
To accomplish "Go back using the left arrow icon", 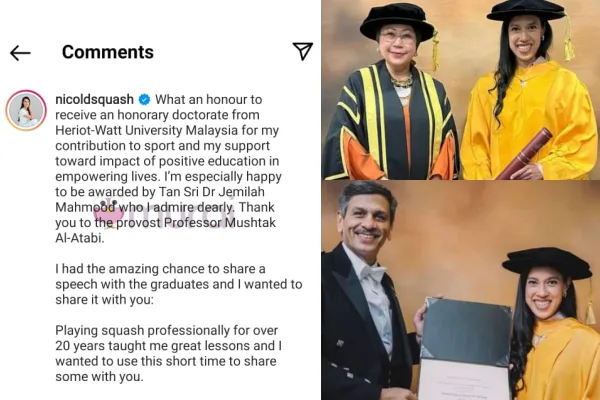I will [20, 53].
